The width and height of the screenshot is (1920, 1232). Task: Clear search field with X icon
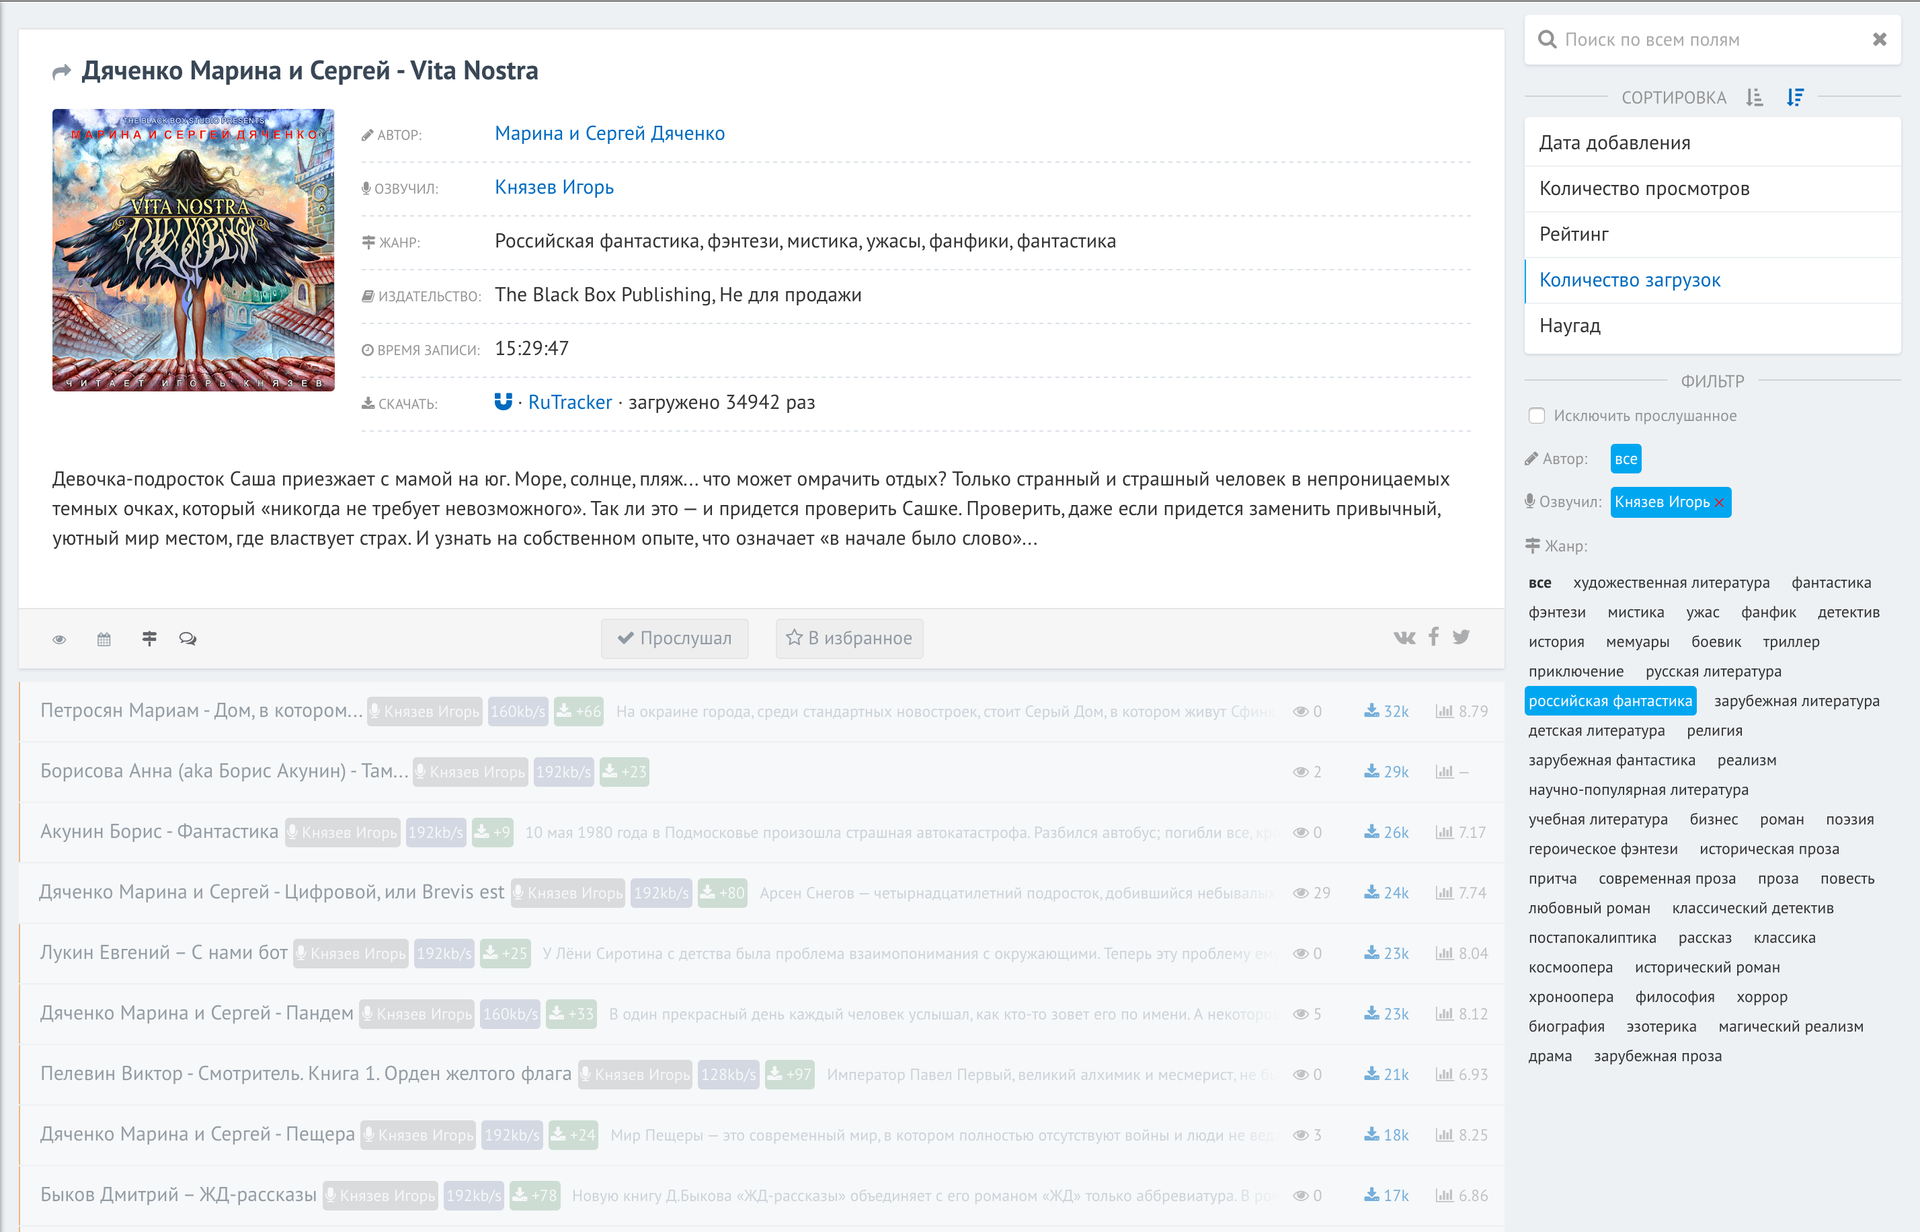click(1879, 39)
